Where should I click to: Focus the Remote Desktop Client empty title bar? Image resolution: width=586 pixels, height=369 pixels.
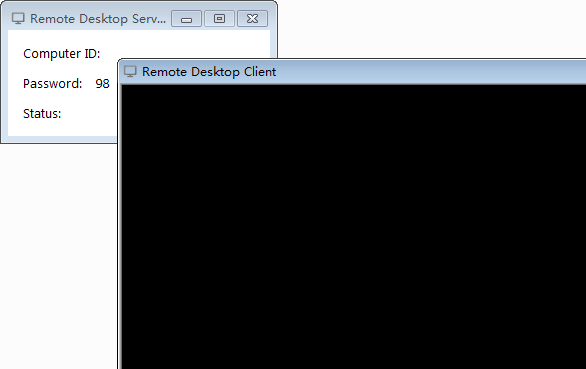430,71
